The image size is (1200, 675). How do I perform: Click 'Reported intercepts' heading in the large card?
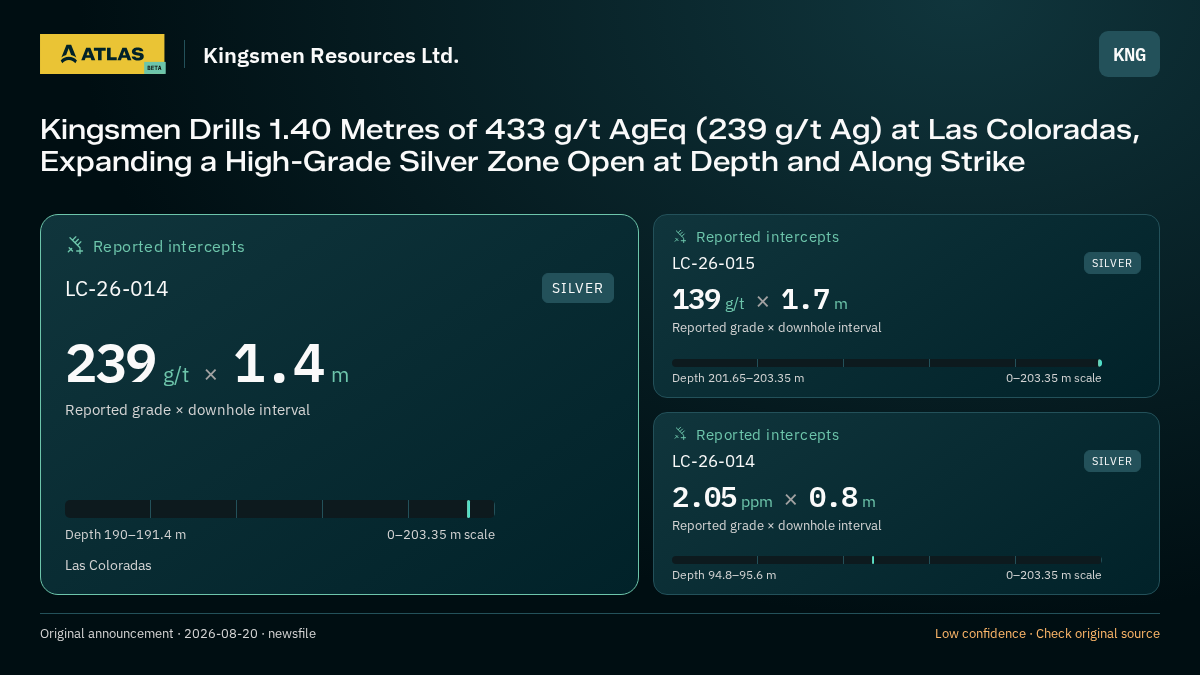(x=169, y=247)
